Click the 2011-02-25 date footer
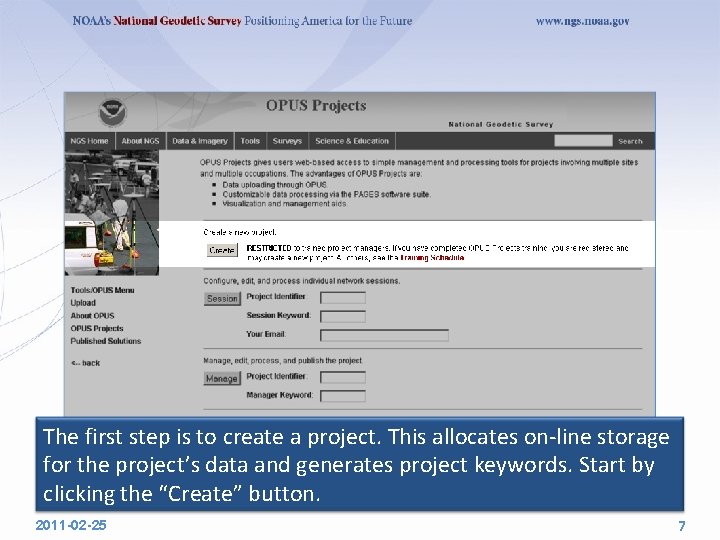 (x=71, y=525)
